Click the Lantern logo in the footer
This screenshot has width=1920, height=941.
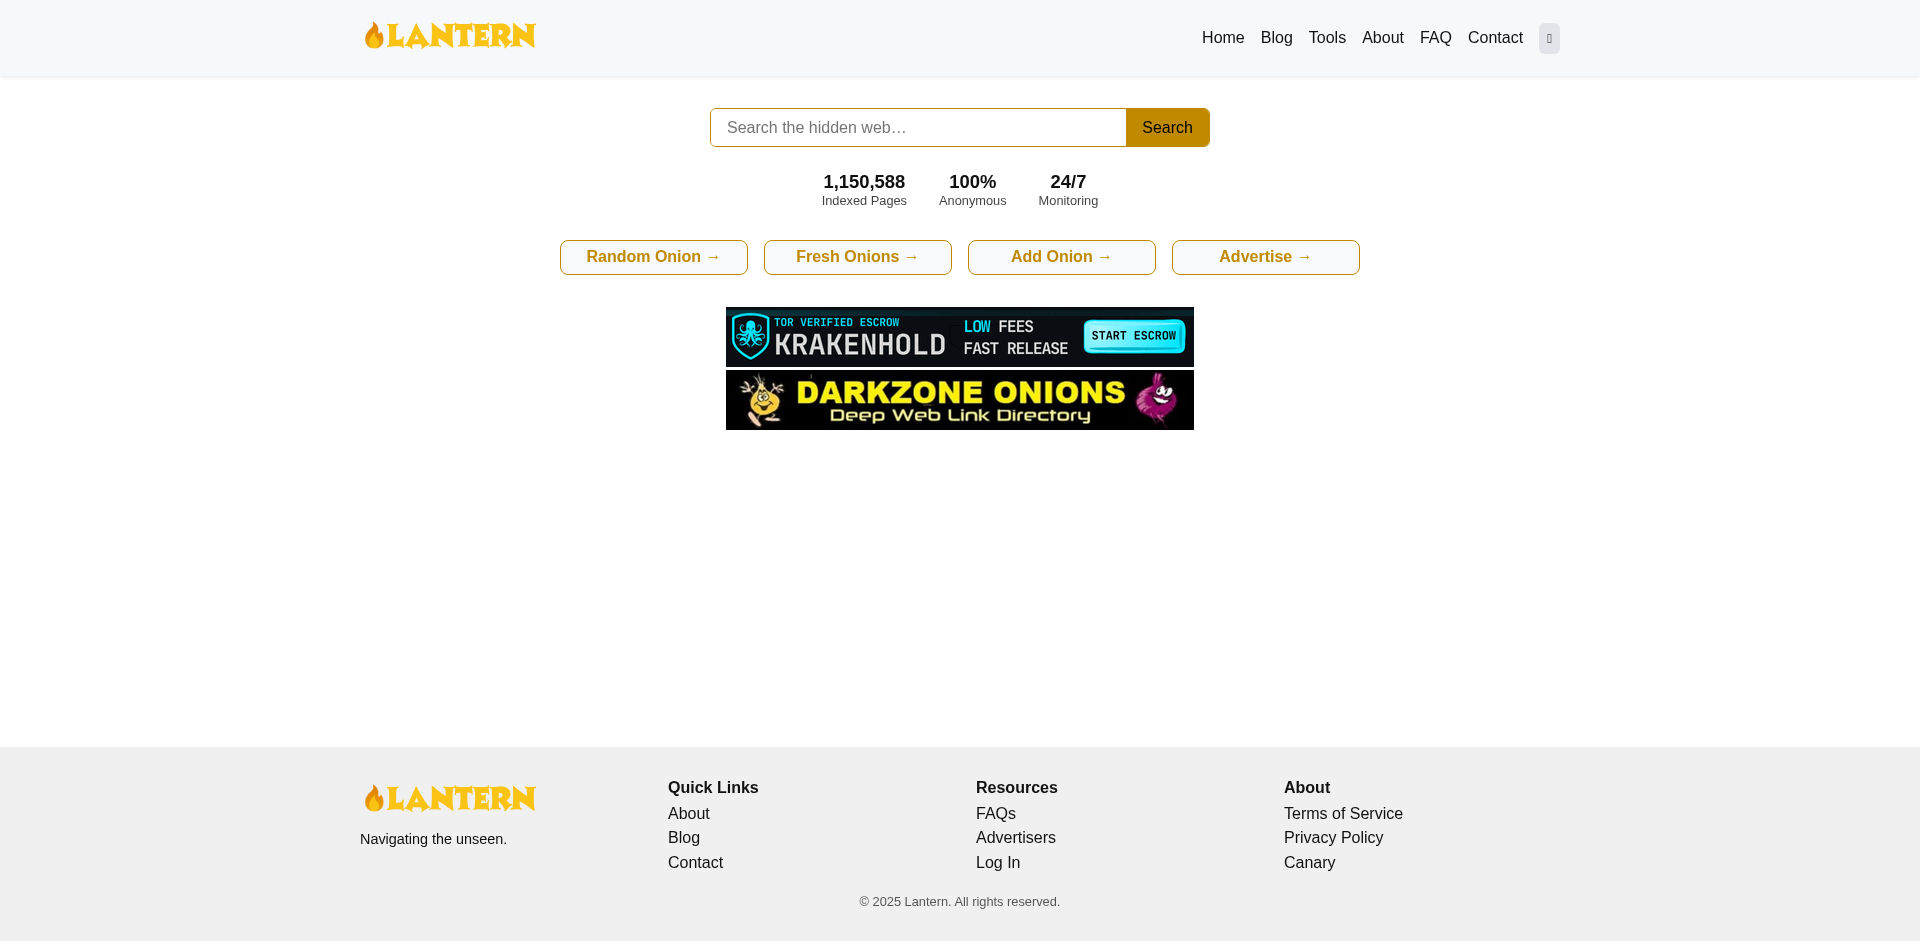click(449, 798)
